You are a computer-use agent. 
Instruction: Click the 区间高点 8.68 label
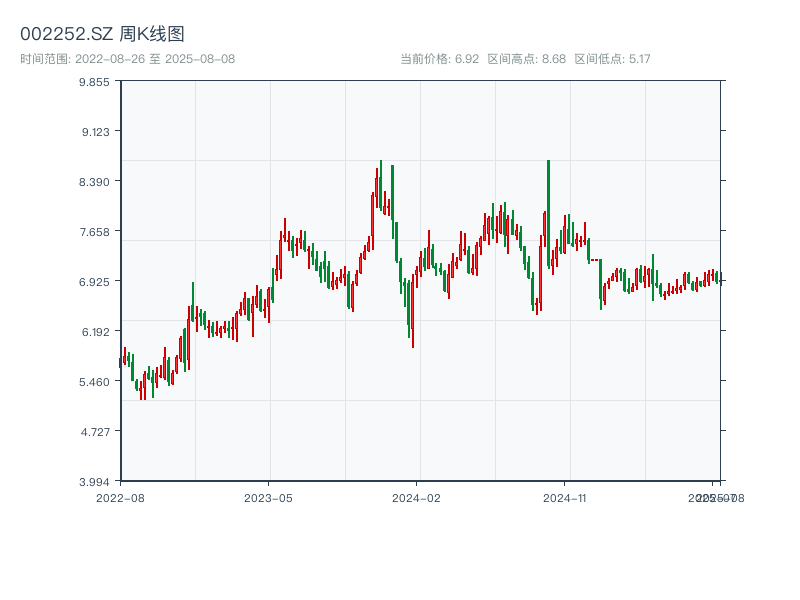526,59
